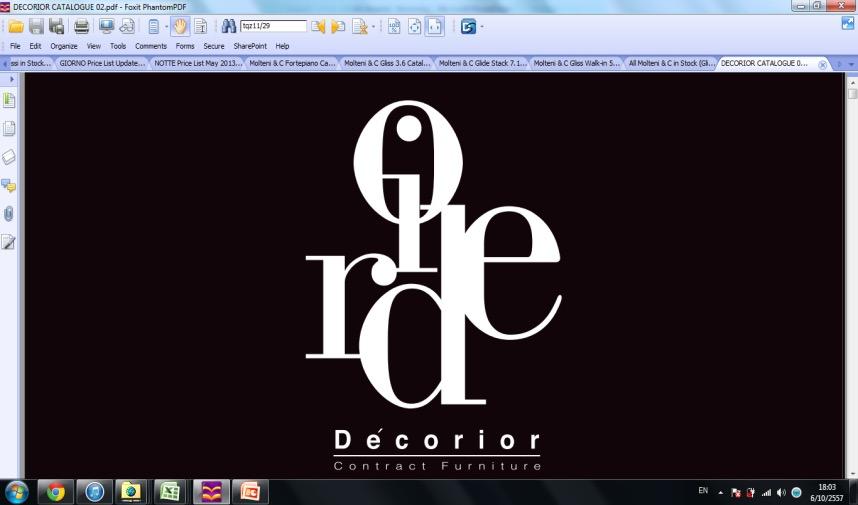Open the Organize menu
858x505 pixels.
[x=64, y=46]
